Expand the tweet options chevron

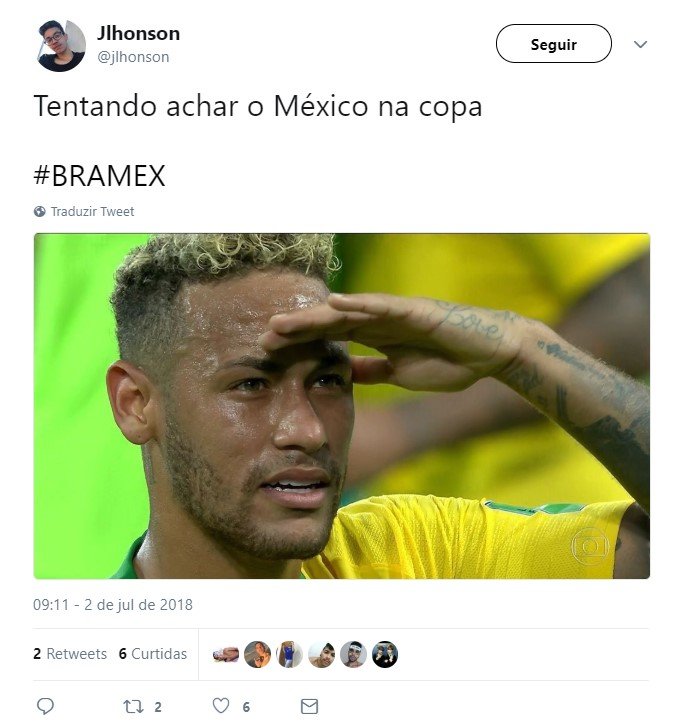(x=640, y=44)
